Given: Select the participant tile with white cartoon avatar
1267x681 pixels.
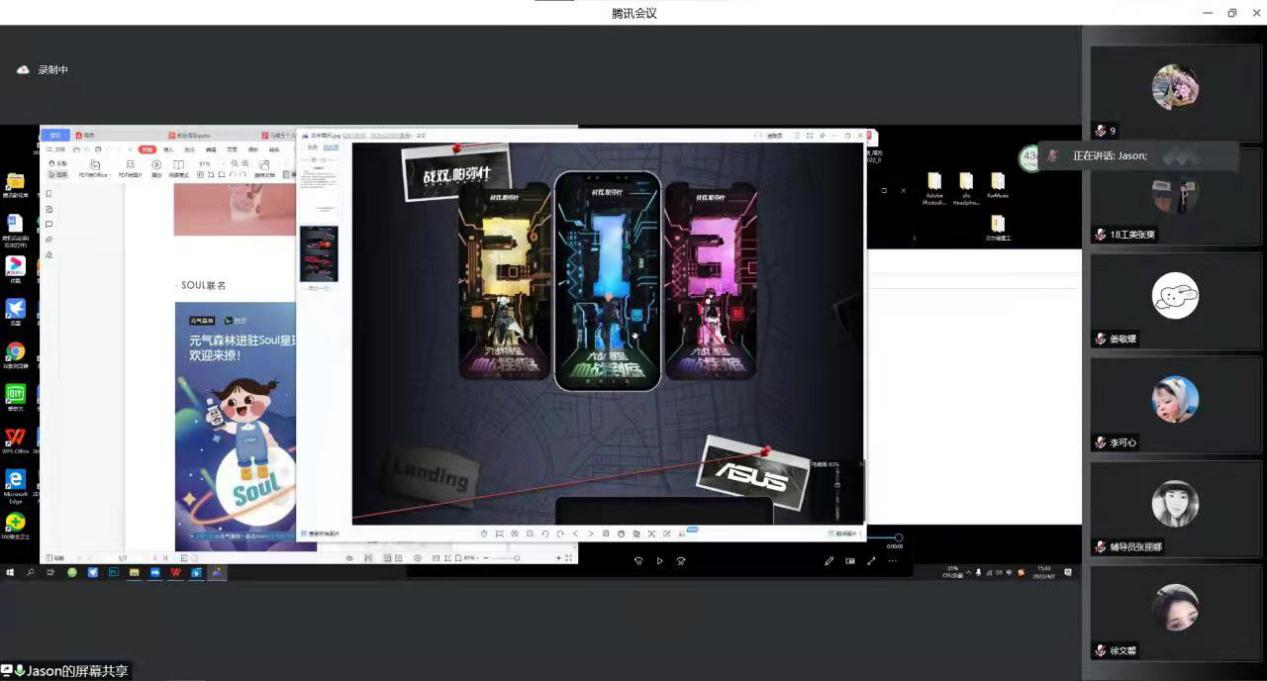Looking at the screenshot, I should (x=1176, y=300).
